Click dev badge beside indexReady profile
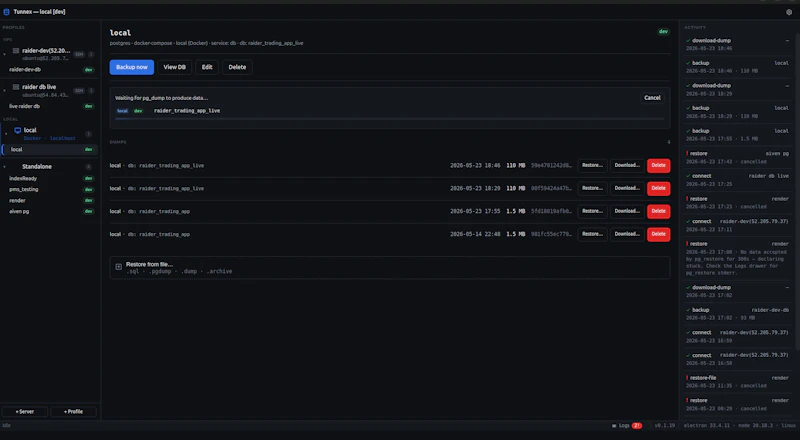Viewport: 800px width, 440px height. (x=89, y=179)
